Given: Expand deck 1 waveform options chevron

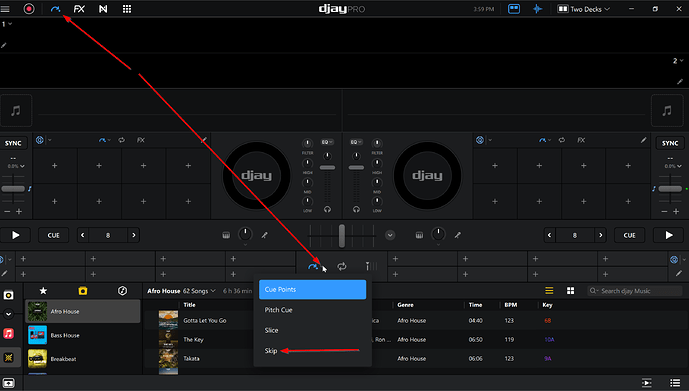Looking at the screenshot, I should [x=10, y=24].
